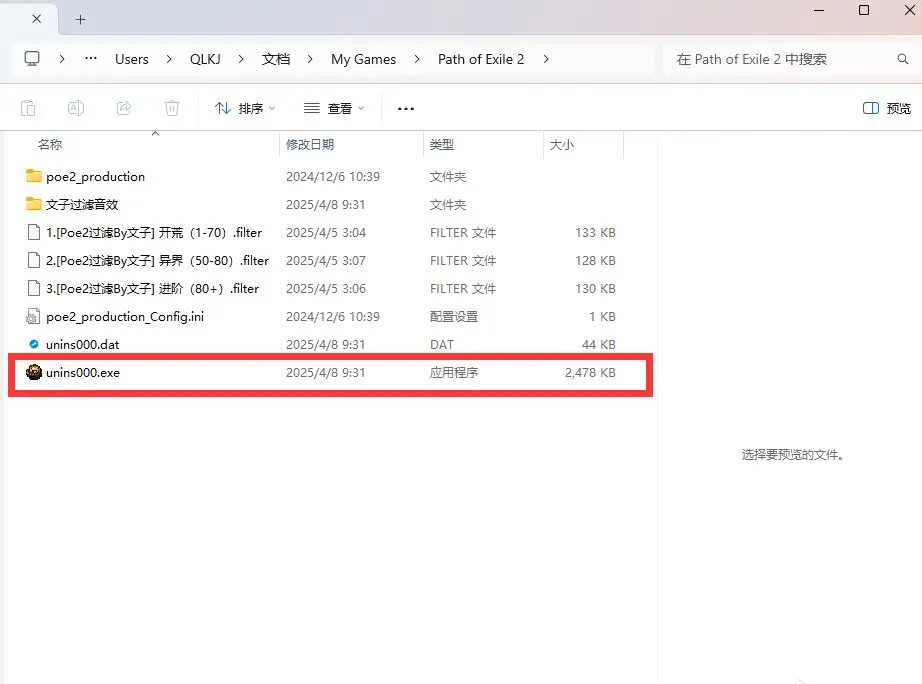Viewport: 922px width, 684px height.
Task: Open a new tab with plus button
Action: click(81, 19)
